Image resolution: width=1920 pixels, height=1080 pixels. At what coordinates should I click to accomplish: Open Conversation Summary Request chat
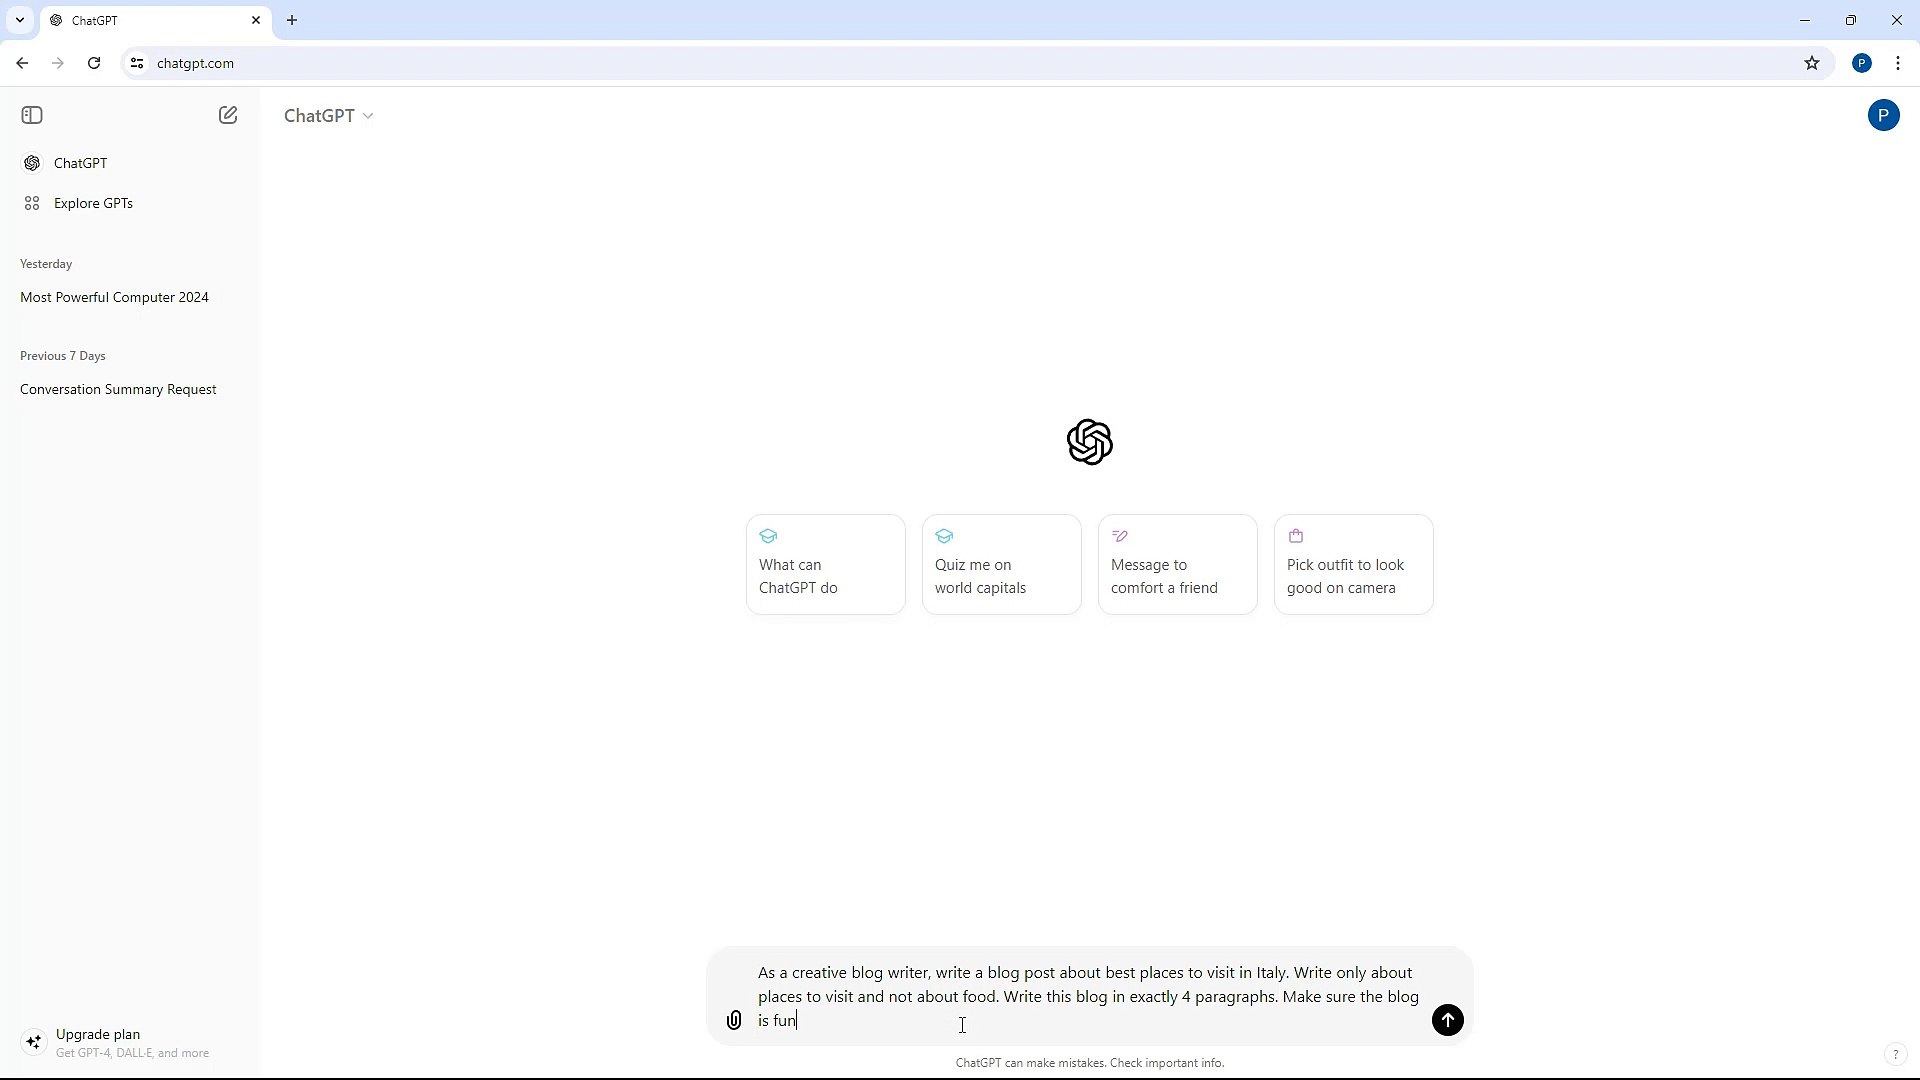[x=118, y=389]
